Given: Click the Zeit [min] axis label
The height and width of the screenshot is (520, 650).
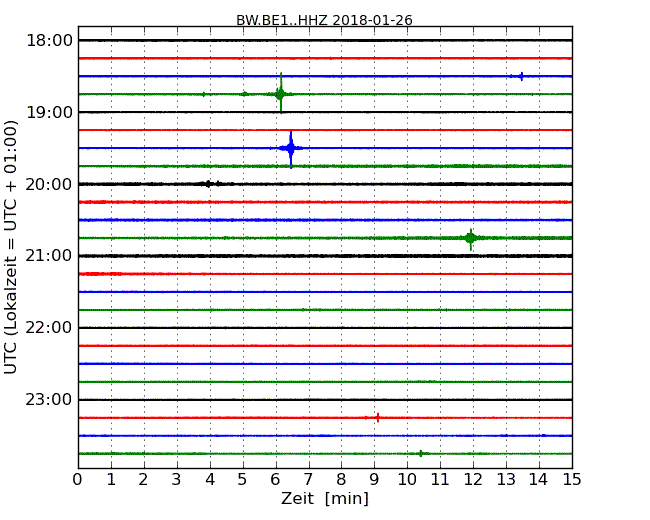Looking at the screenshot, I should [x=325, y=498].
